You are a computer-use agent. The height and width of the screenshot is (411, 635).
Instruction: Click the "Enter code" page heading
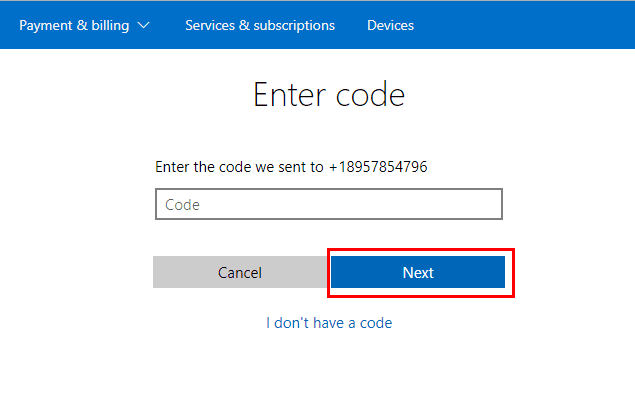pos(329,95)
